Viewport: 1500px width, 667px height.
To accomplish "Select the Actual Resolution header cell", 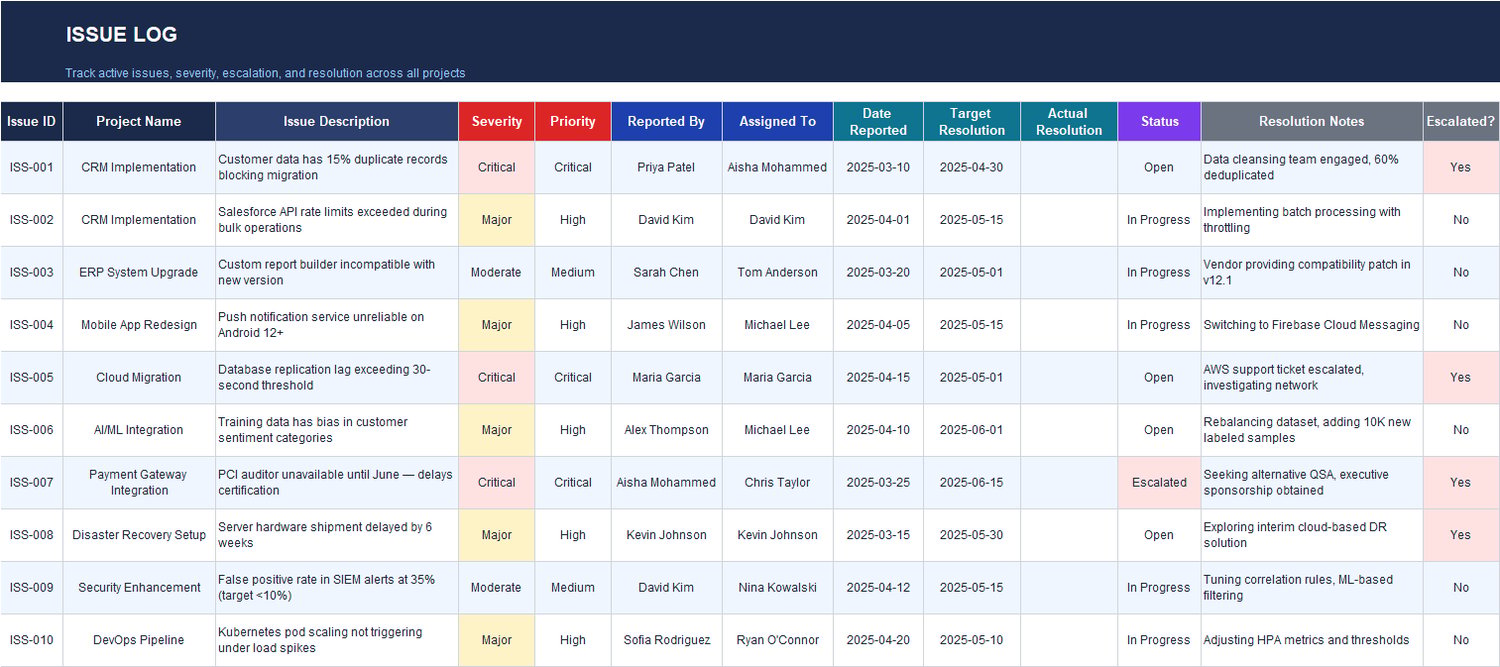I will (x=1068, y=121).
